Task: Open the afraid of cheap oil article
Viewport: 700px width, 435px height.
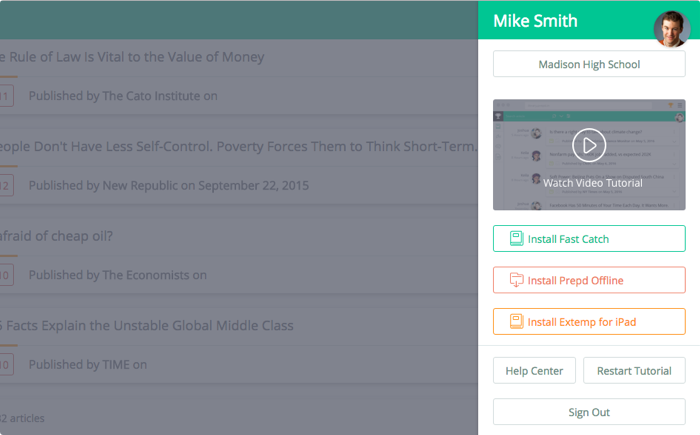Action: [x=56, y=236]
